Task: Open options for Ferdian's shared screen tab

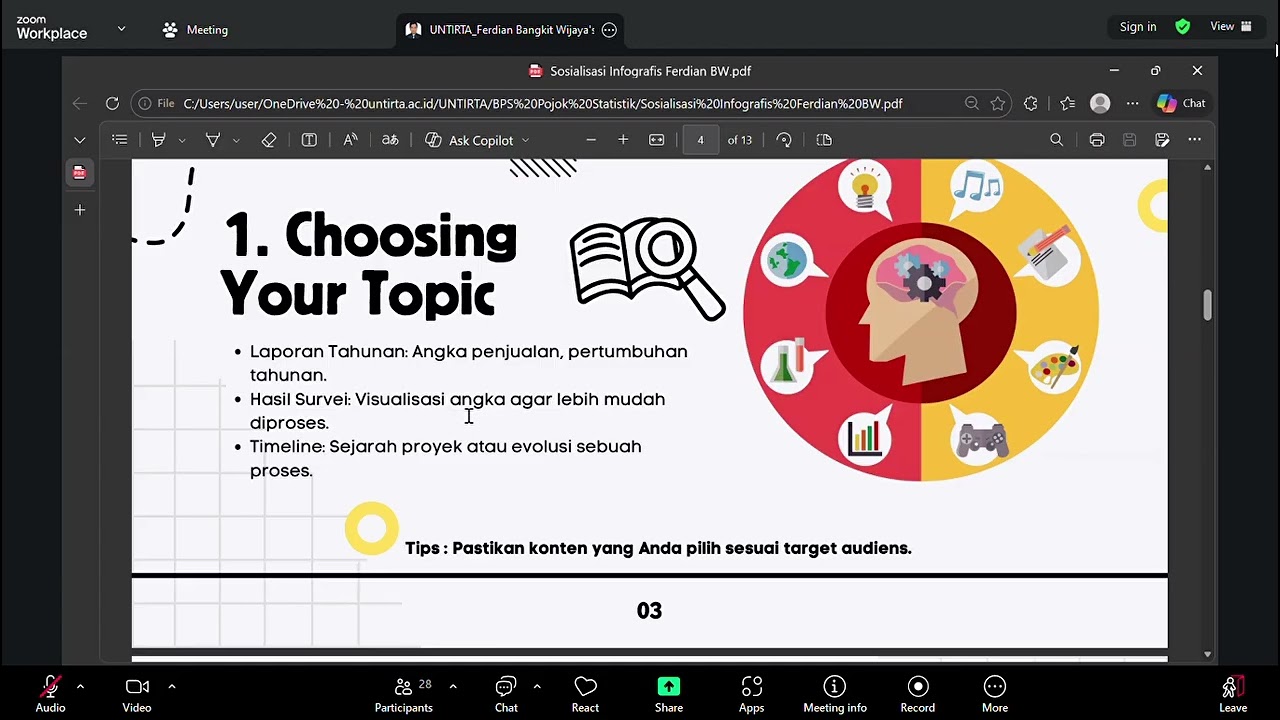Action: (609, 30)
